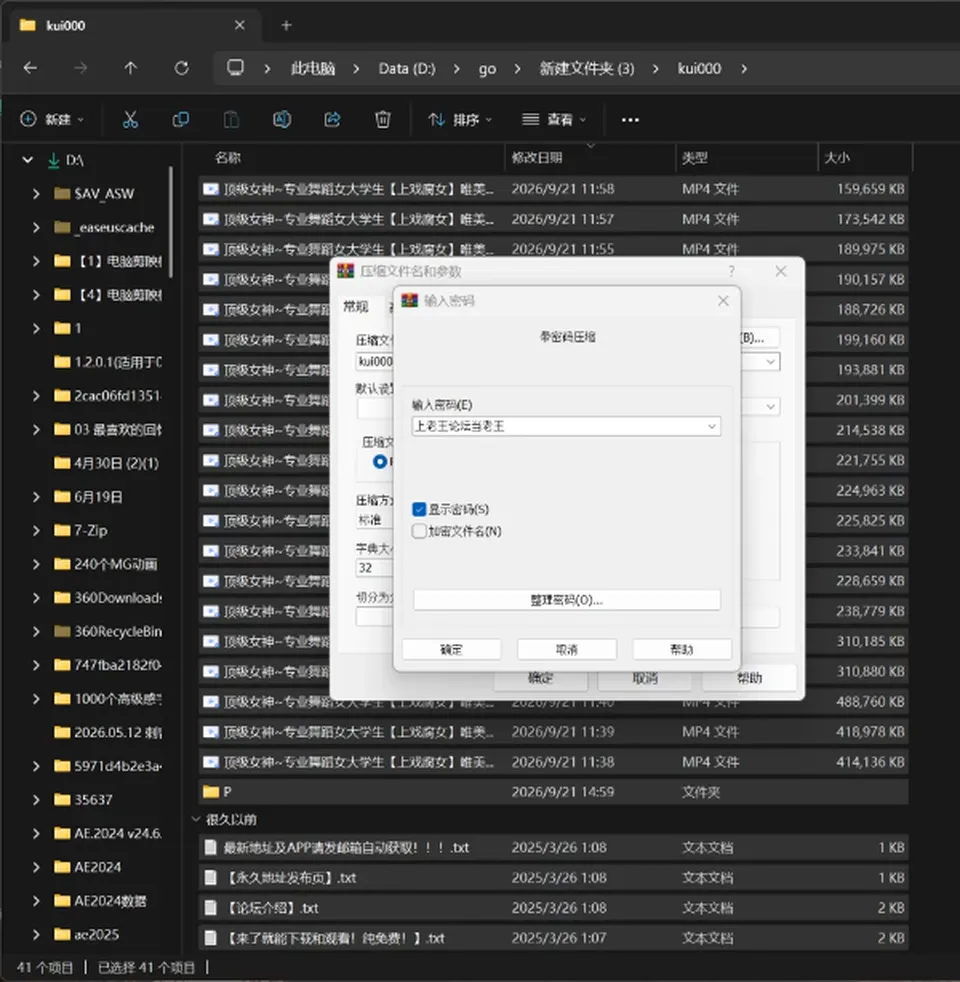Expand the SAV_ASW tree node

pos(36,194)
